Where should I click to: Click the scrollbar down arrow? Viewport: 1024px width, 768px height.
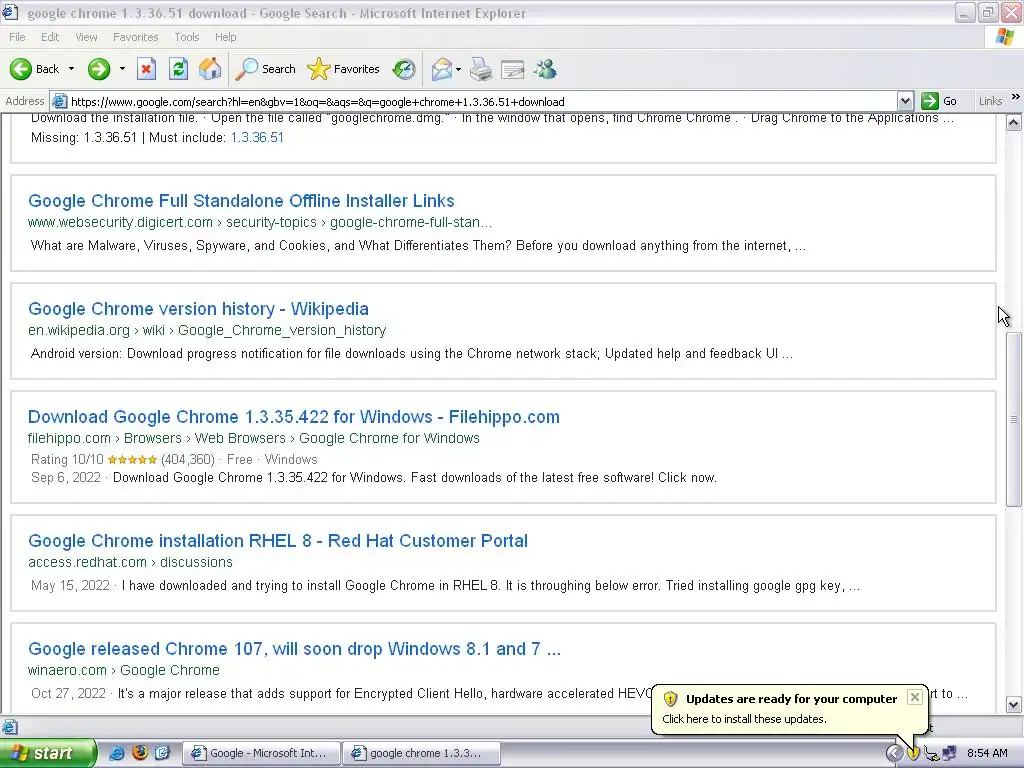1014,704
